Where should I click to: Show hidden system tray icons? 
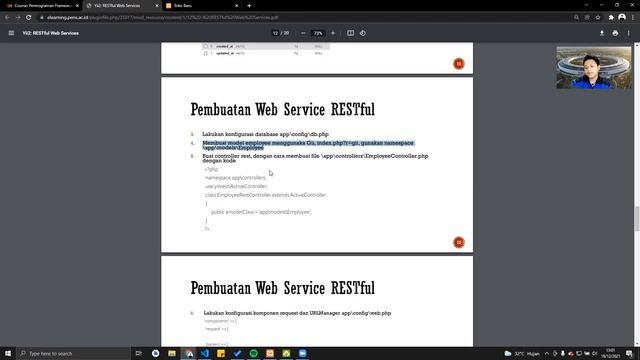point(547,353)
